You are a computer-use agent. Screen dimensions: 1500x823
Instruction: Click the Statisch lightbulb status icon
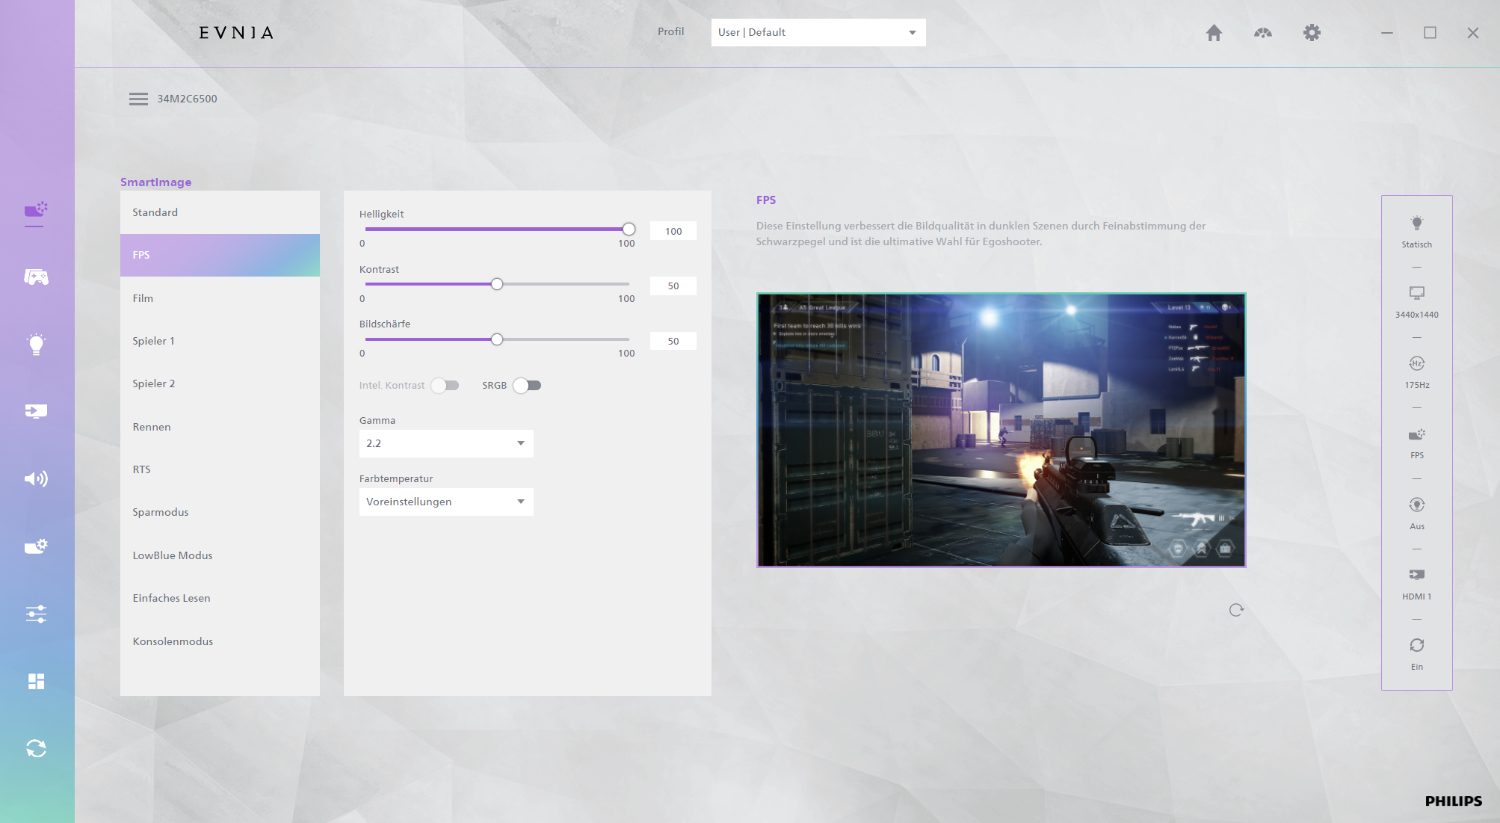(1417, 223)
